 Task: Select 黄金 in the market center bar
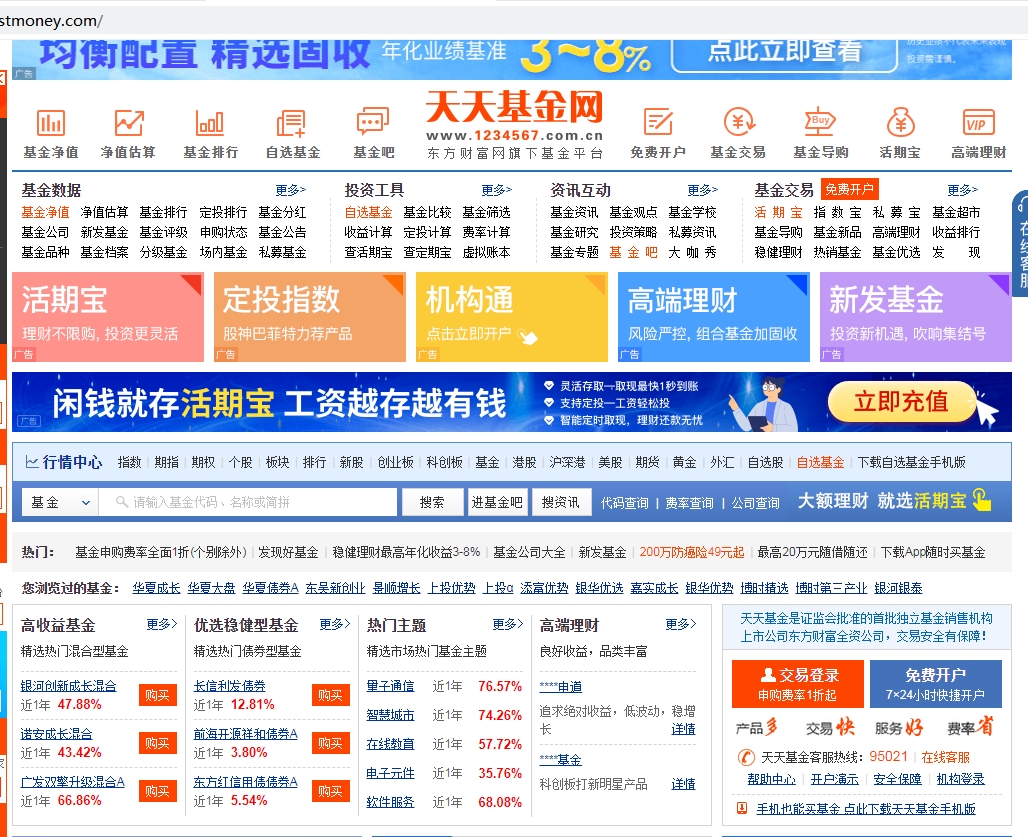(x=684, y=462)
